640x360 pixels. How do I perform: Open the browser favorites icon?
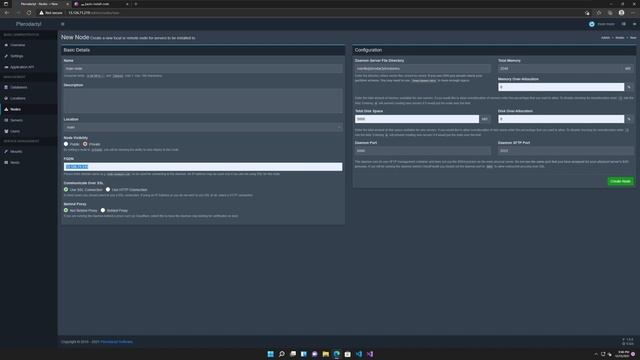[x=599, y=13]
